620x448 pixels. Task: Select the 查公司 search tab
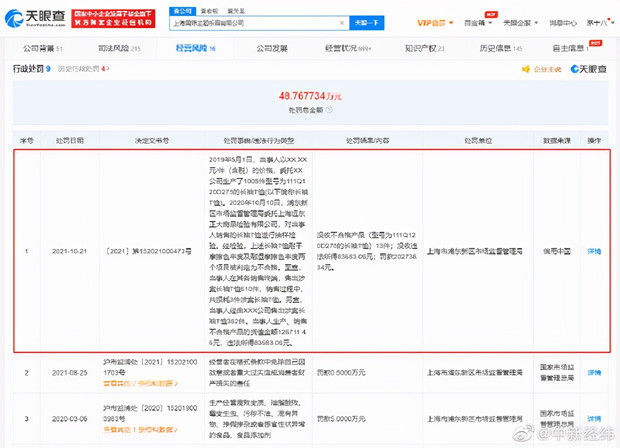(x=182, y=11)
